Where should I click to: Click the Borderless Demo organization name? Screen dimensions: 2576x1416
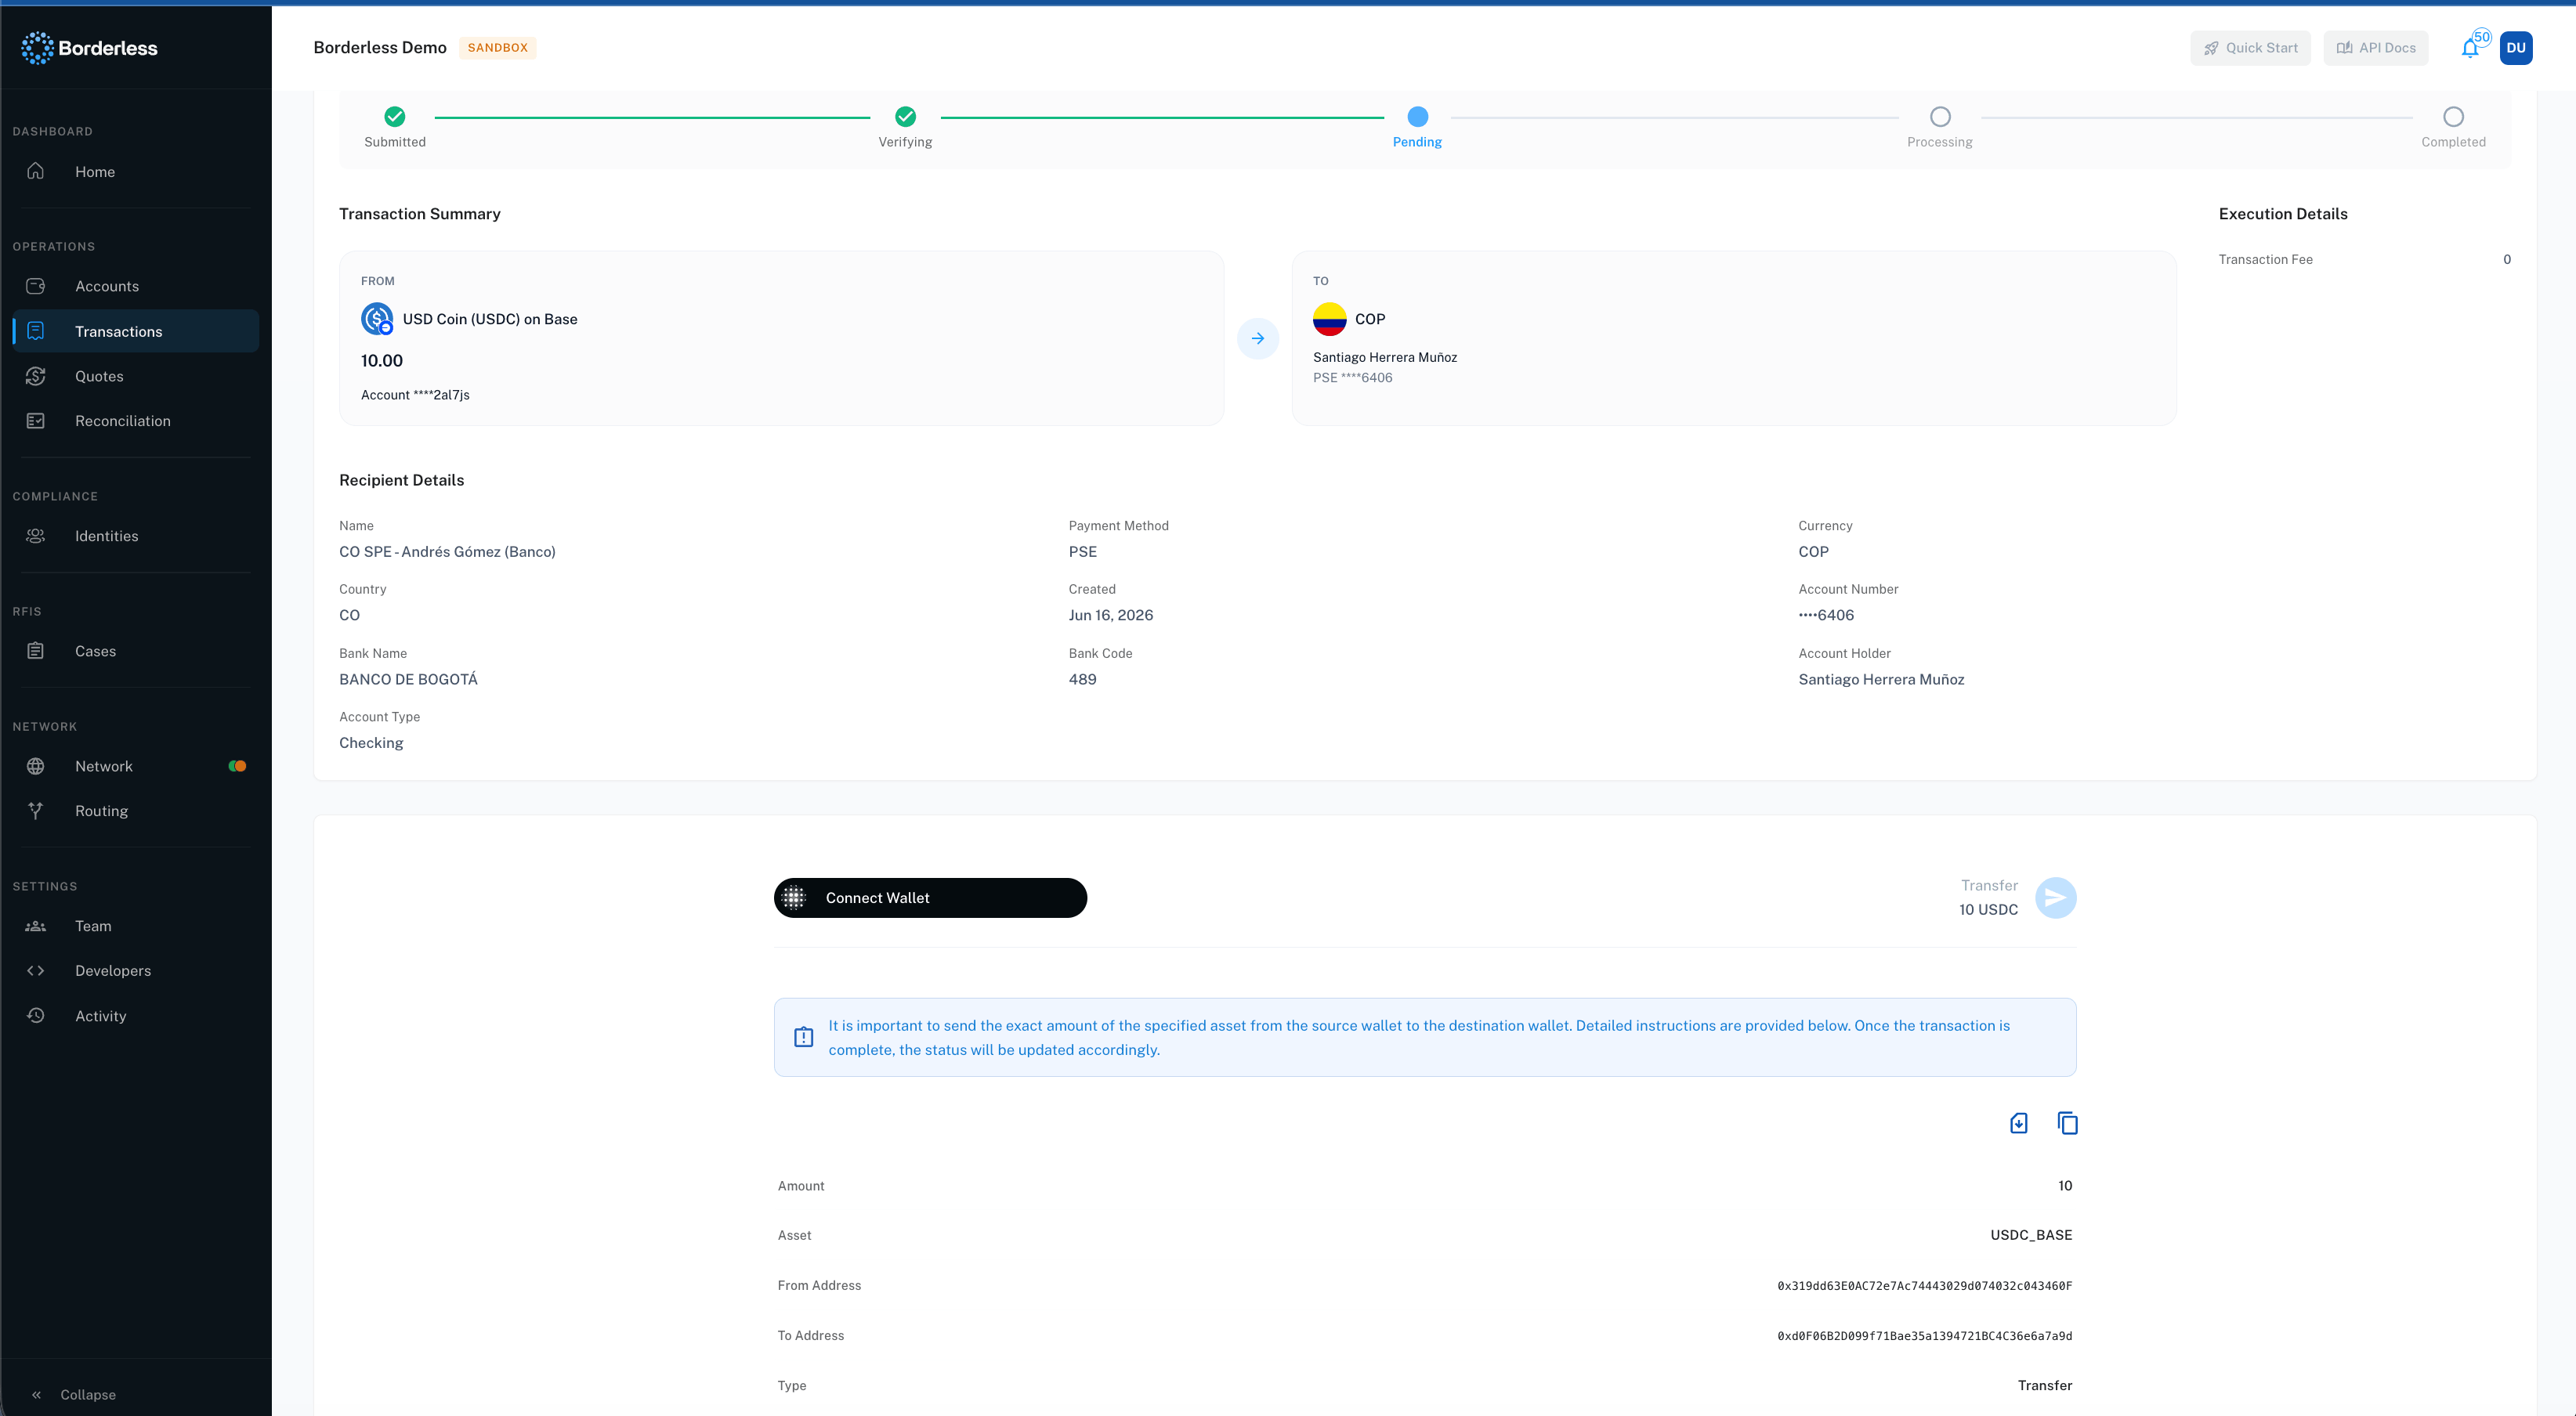point(380,48)
